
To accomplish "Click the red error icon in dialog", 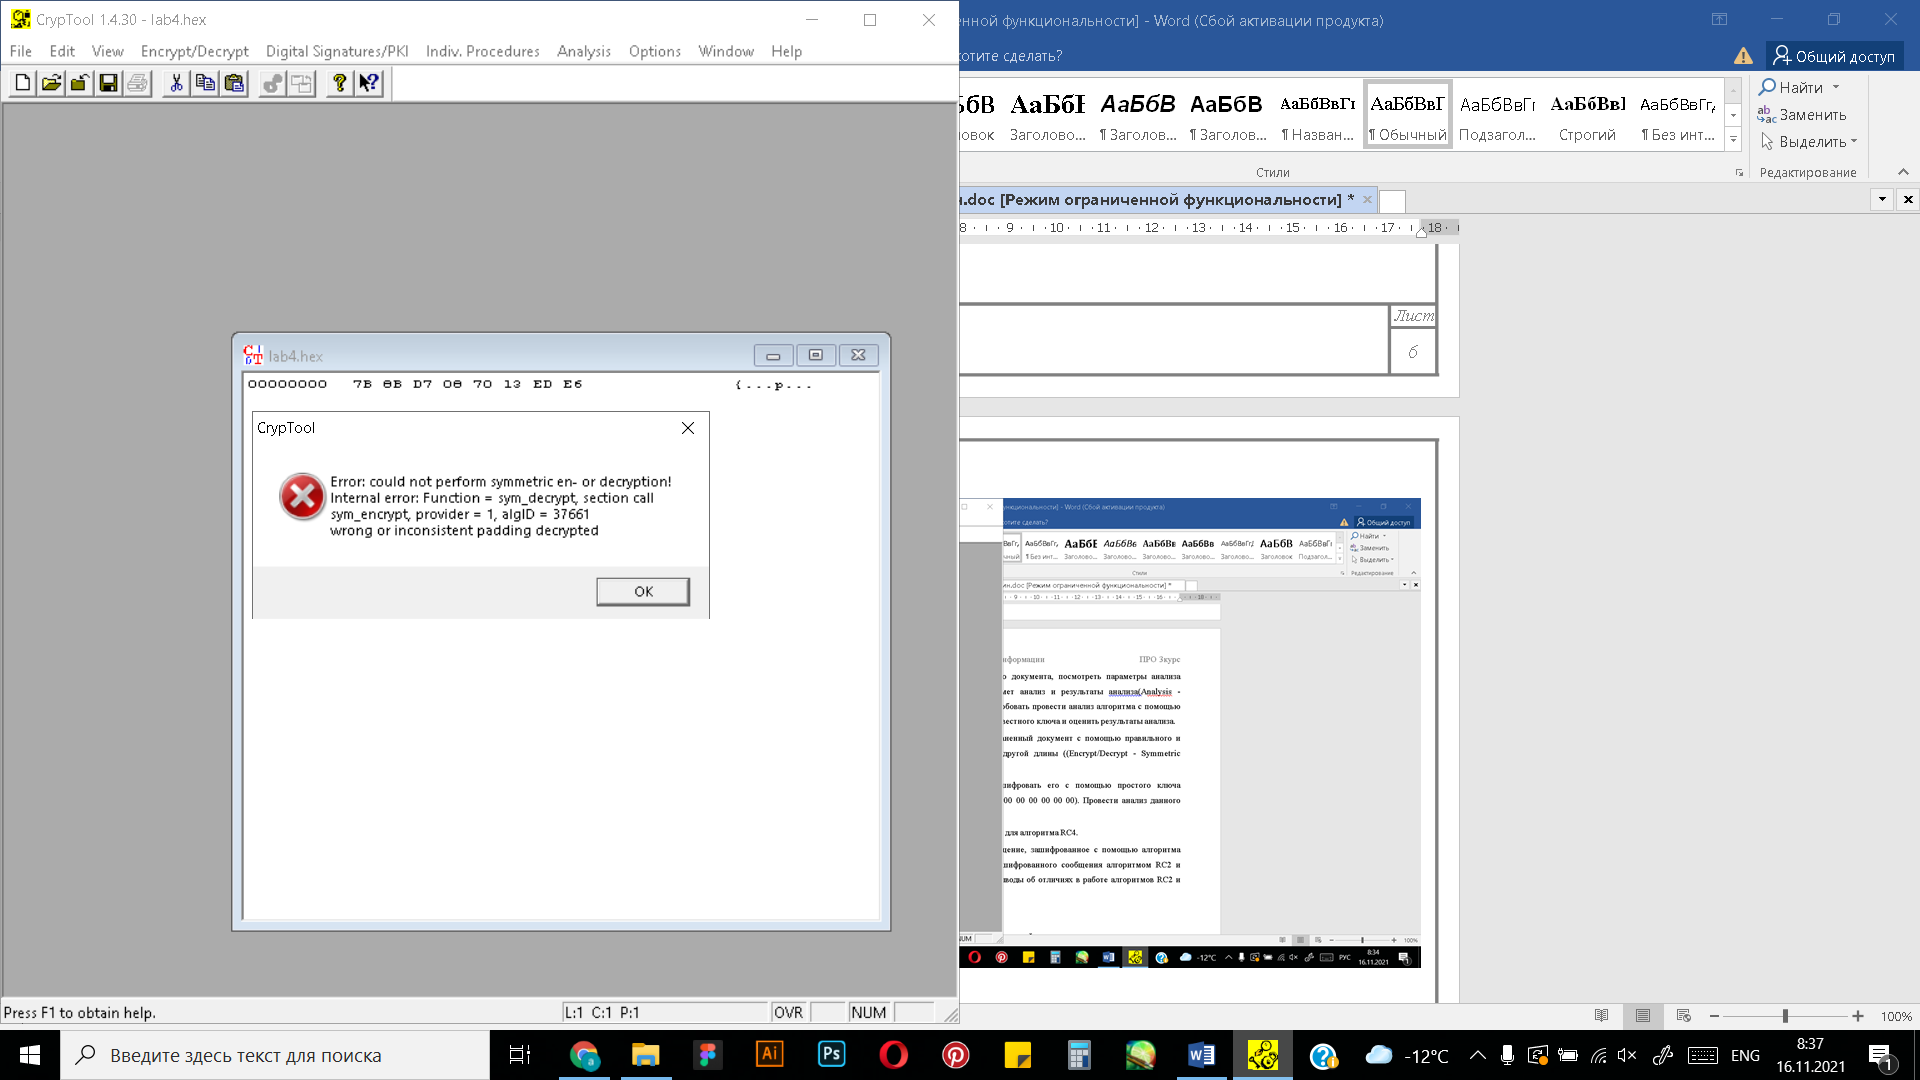I will [302, 497].
